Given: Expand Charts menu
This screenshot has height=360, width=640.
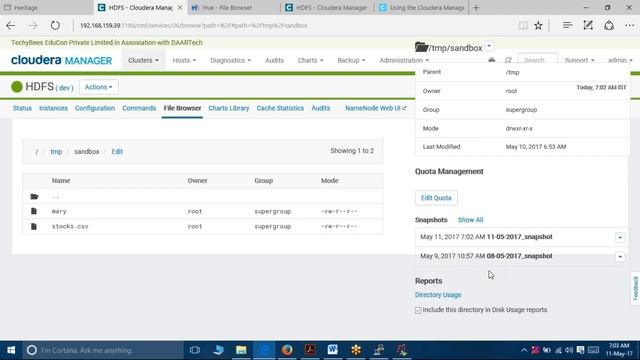Looking at the screenshot, I should click(310, 60).
